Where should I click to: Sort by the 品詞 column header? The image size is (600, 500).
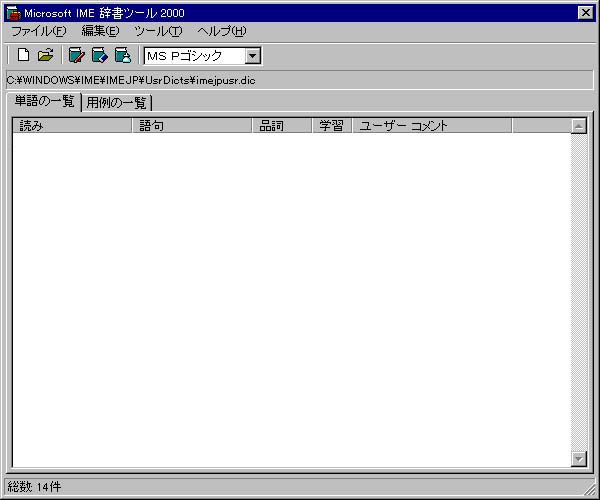(x=282, y=125)
